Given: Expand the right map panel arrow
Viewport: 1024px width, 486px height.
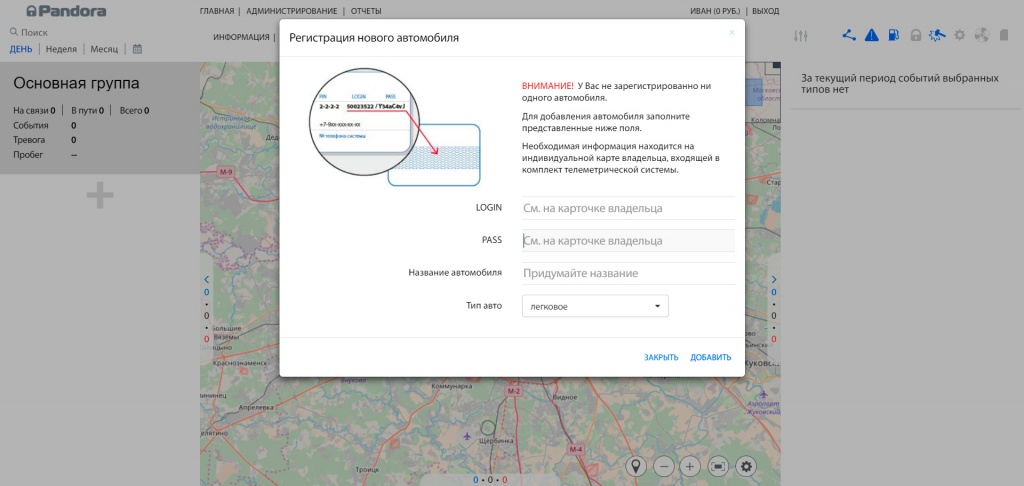Looking at the screenshot, I should click(x=773, y=280).
